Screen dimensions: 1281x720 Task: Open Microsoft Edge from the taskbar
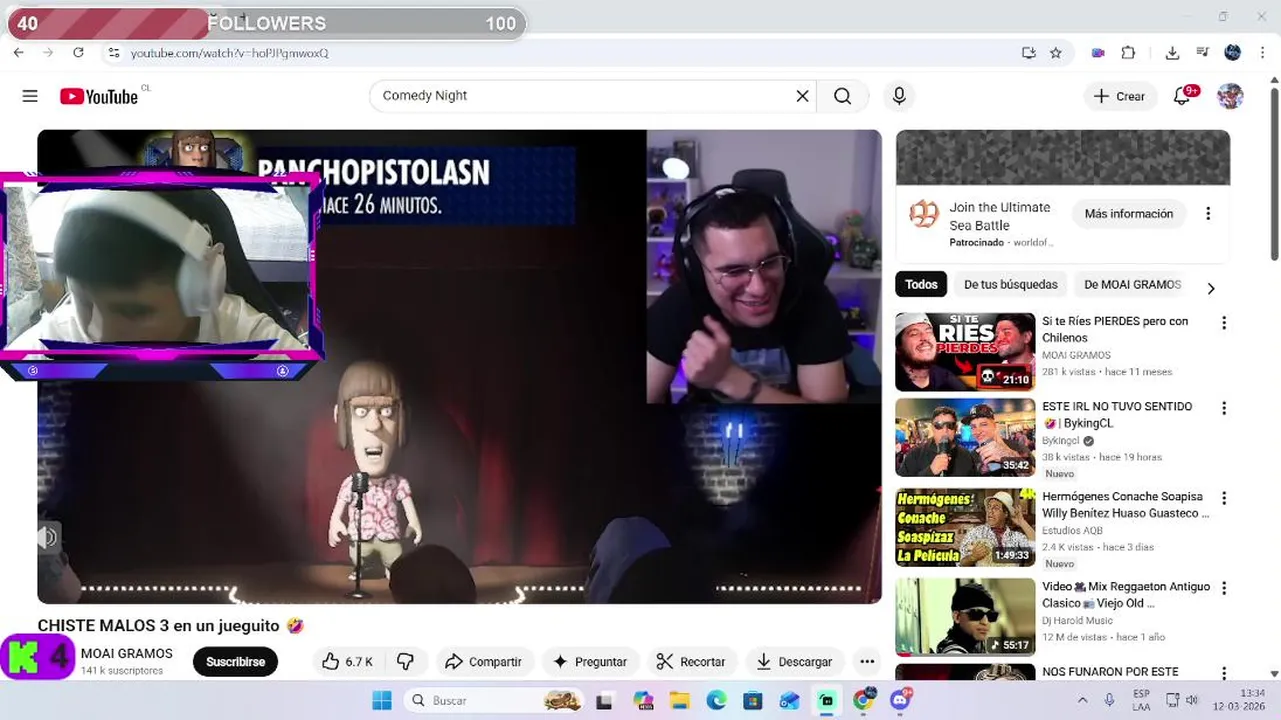(716, 701)
